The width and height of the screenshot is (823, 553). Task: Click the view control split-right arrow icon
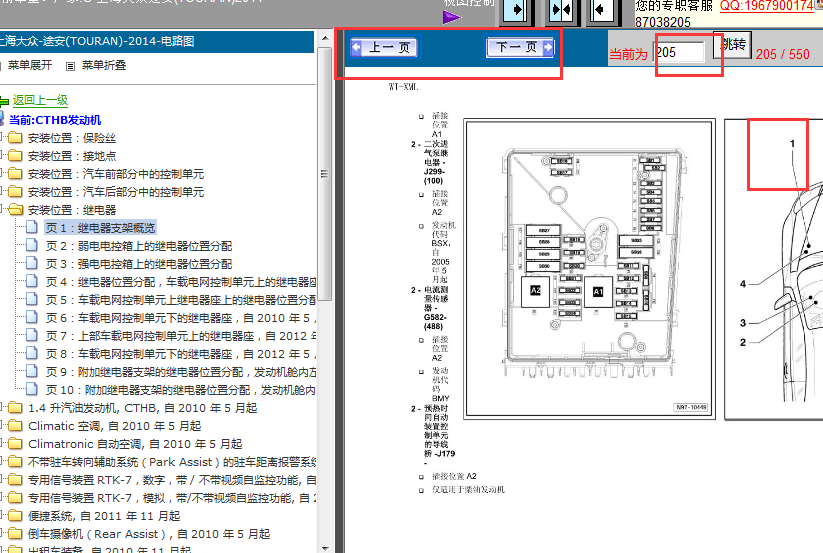[x=515, y=10]
